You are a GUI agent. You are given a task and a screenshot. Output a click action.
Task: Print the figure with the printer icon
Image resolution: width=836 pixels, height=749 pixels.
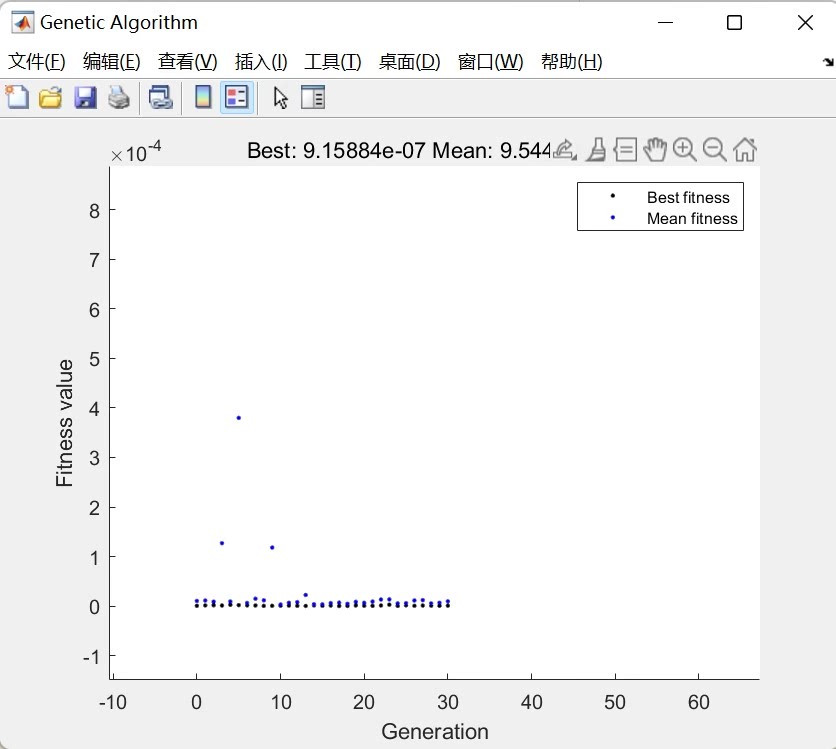(118, 98)
